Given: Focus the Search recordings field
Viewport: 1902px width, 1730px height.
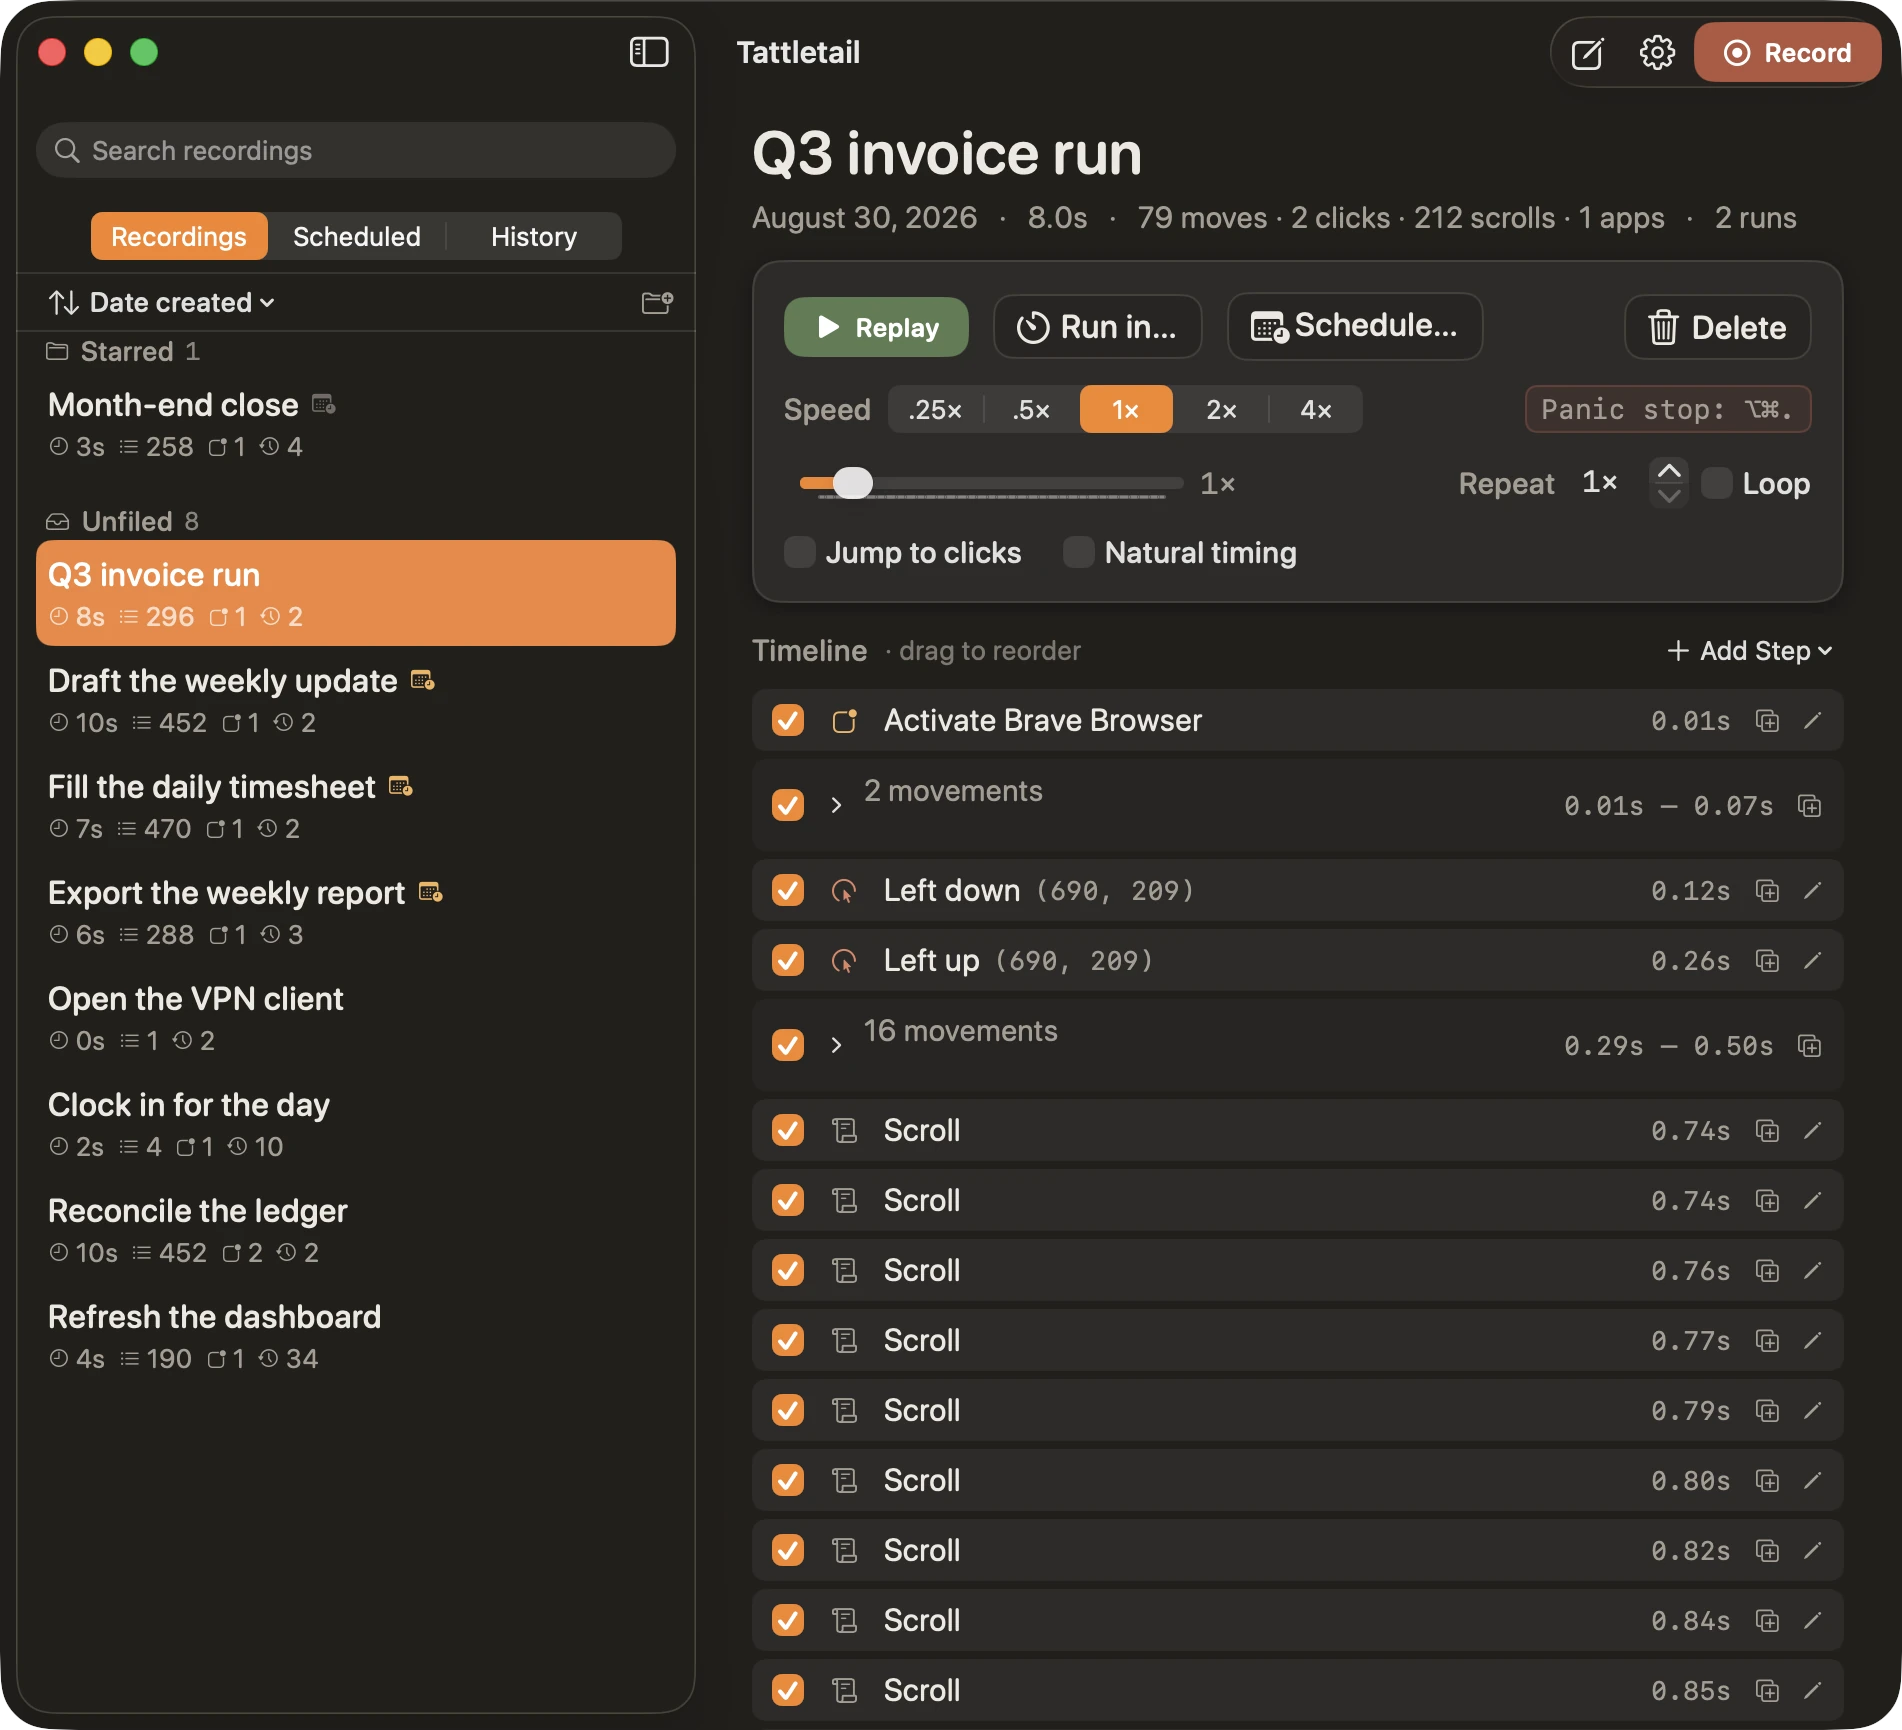Looking at the screenshot, I should coord(356,151).
